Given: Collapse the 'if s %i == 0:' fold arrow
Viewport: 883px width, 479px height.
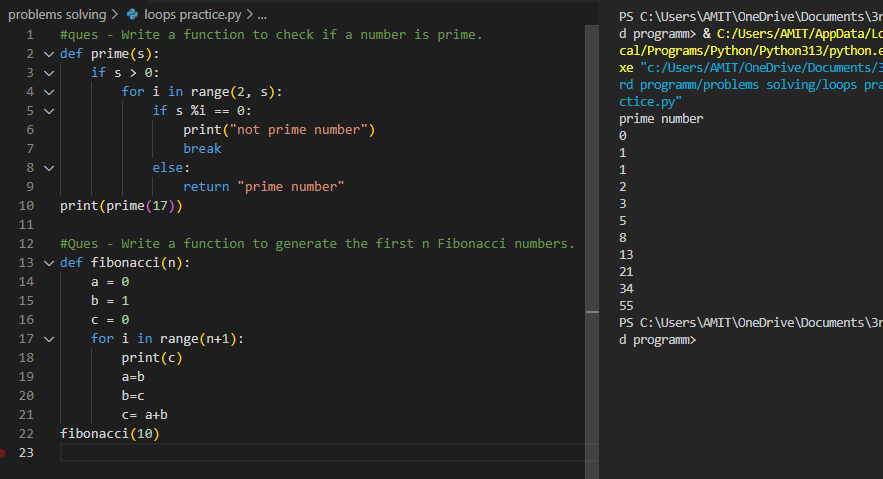Looking at the screenshot, I should (x=49, y=111).
